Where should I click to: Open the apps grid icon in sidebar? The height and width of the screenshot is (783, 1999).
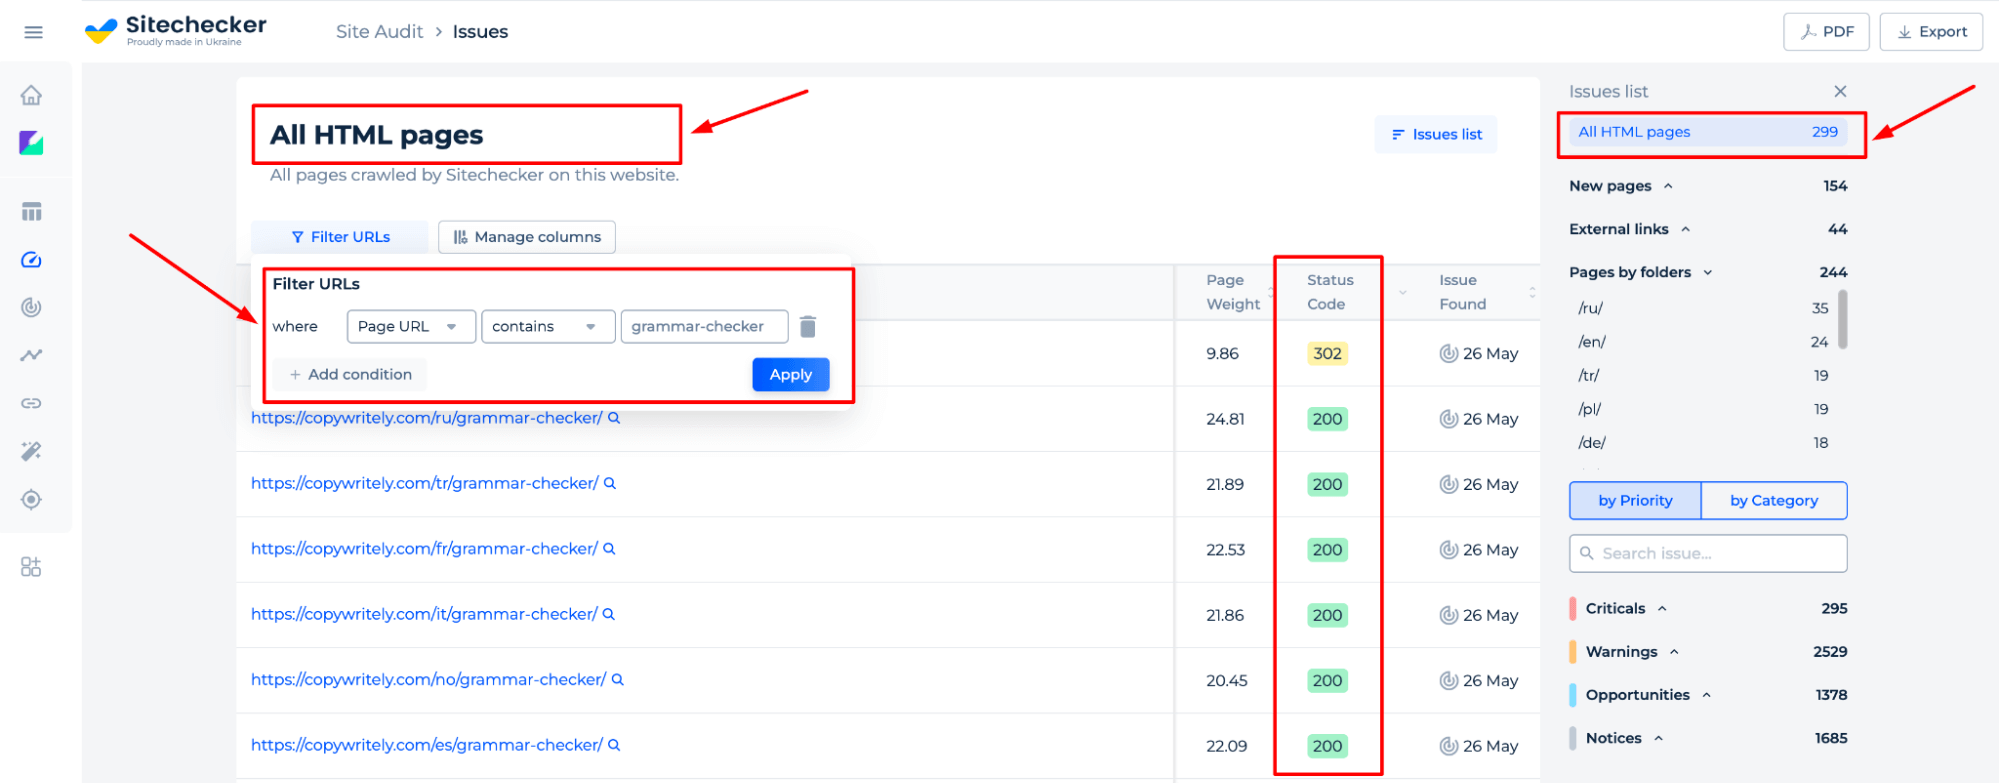(32, 567)
